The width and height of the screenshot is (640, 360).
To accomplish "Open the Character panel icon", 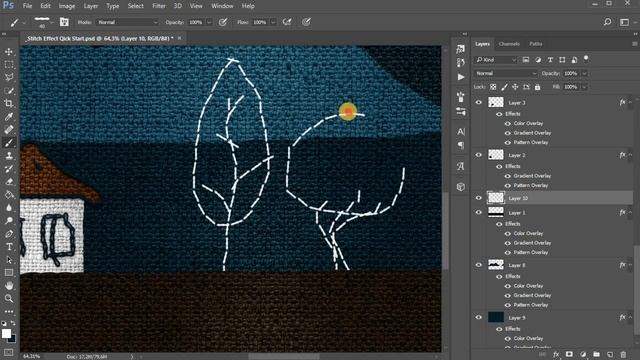I will point(461,132).
